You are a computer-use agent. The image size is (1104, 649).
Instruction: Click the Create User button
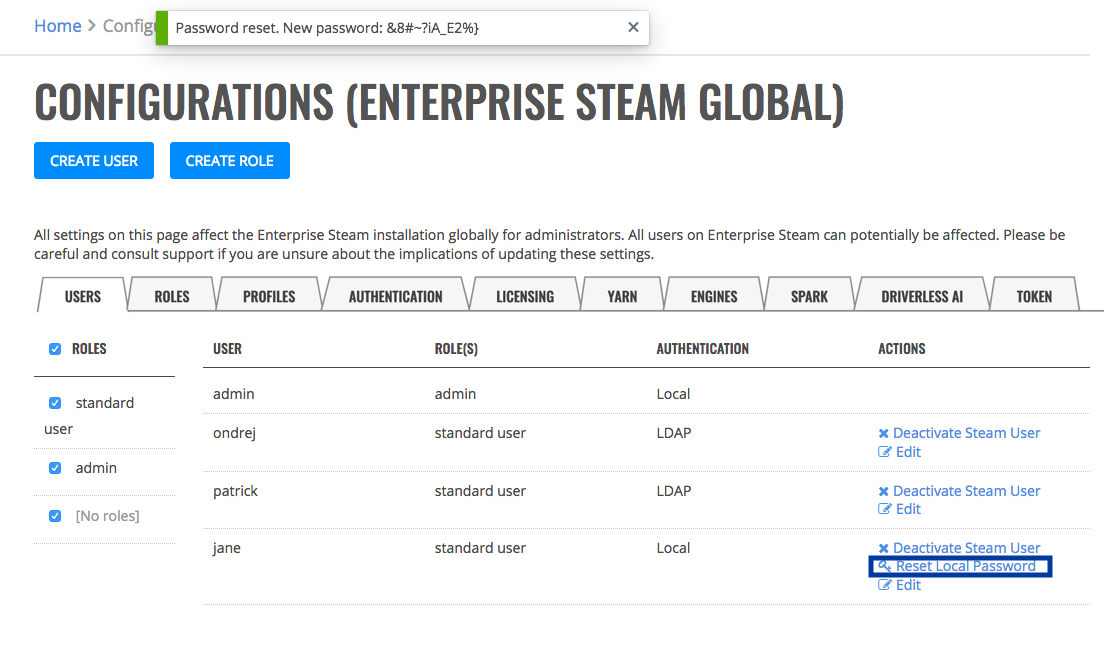tap(94, 160)
